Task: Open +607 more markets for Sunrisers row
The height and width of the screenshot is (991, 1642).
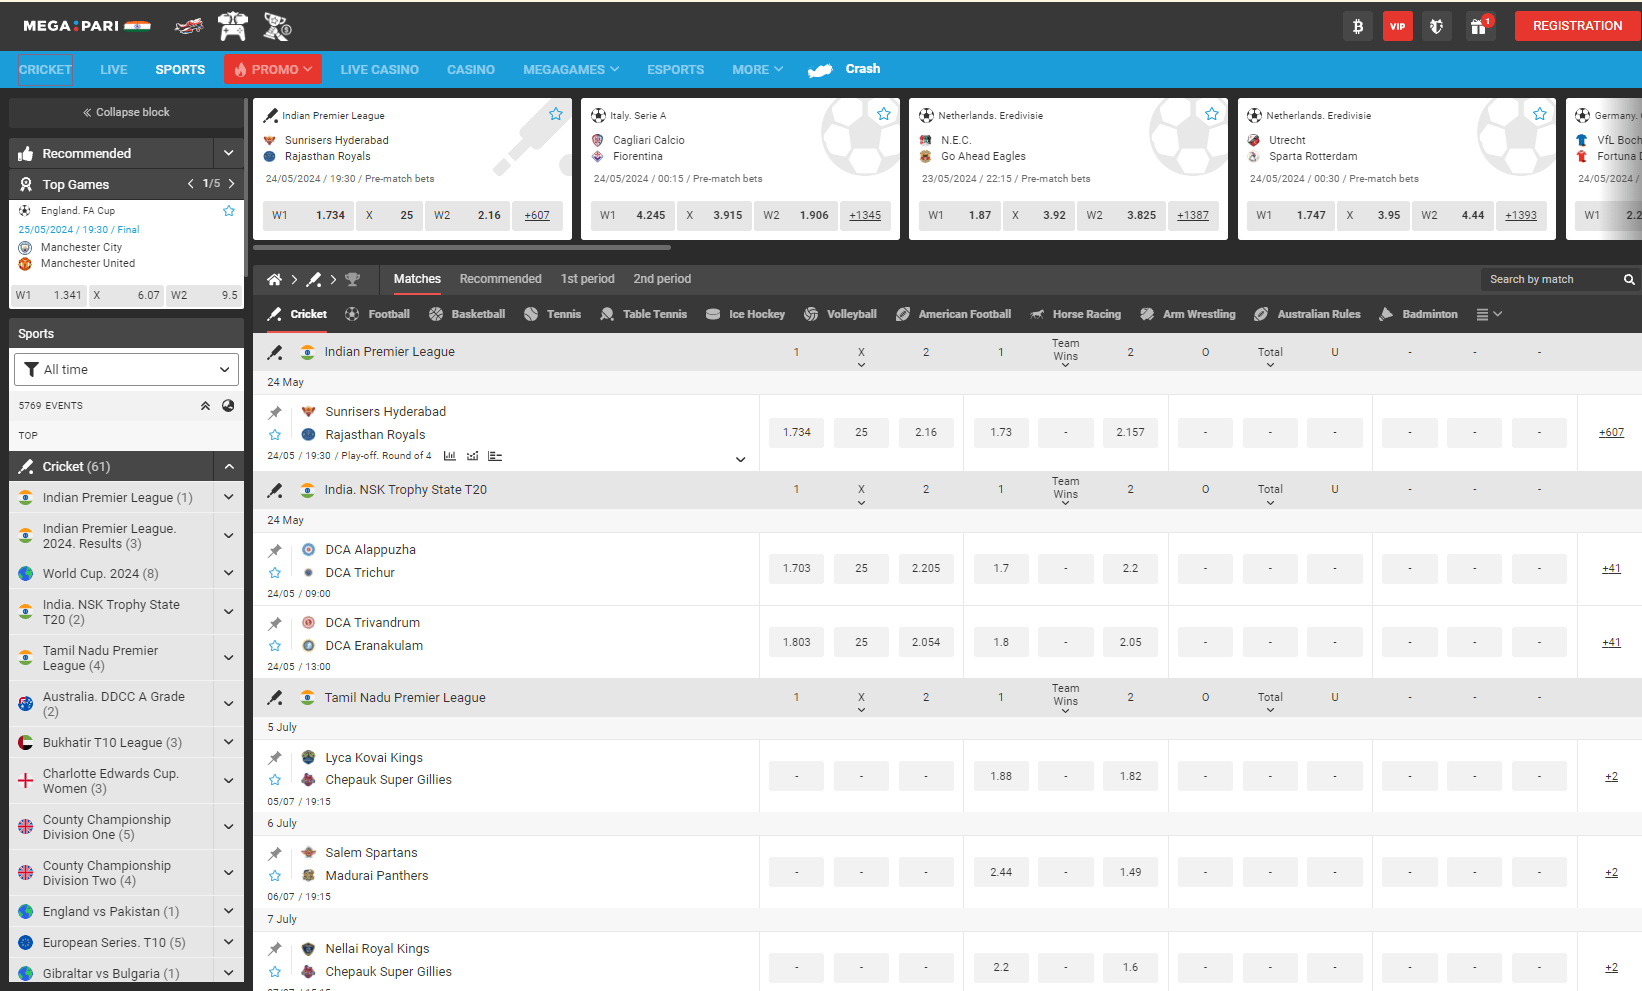Action: coord(1611,433)
